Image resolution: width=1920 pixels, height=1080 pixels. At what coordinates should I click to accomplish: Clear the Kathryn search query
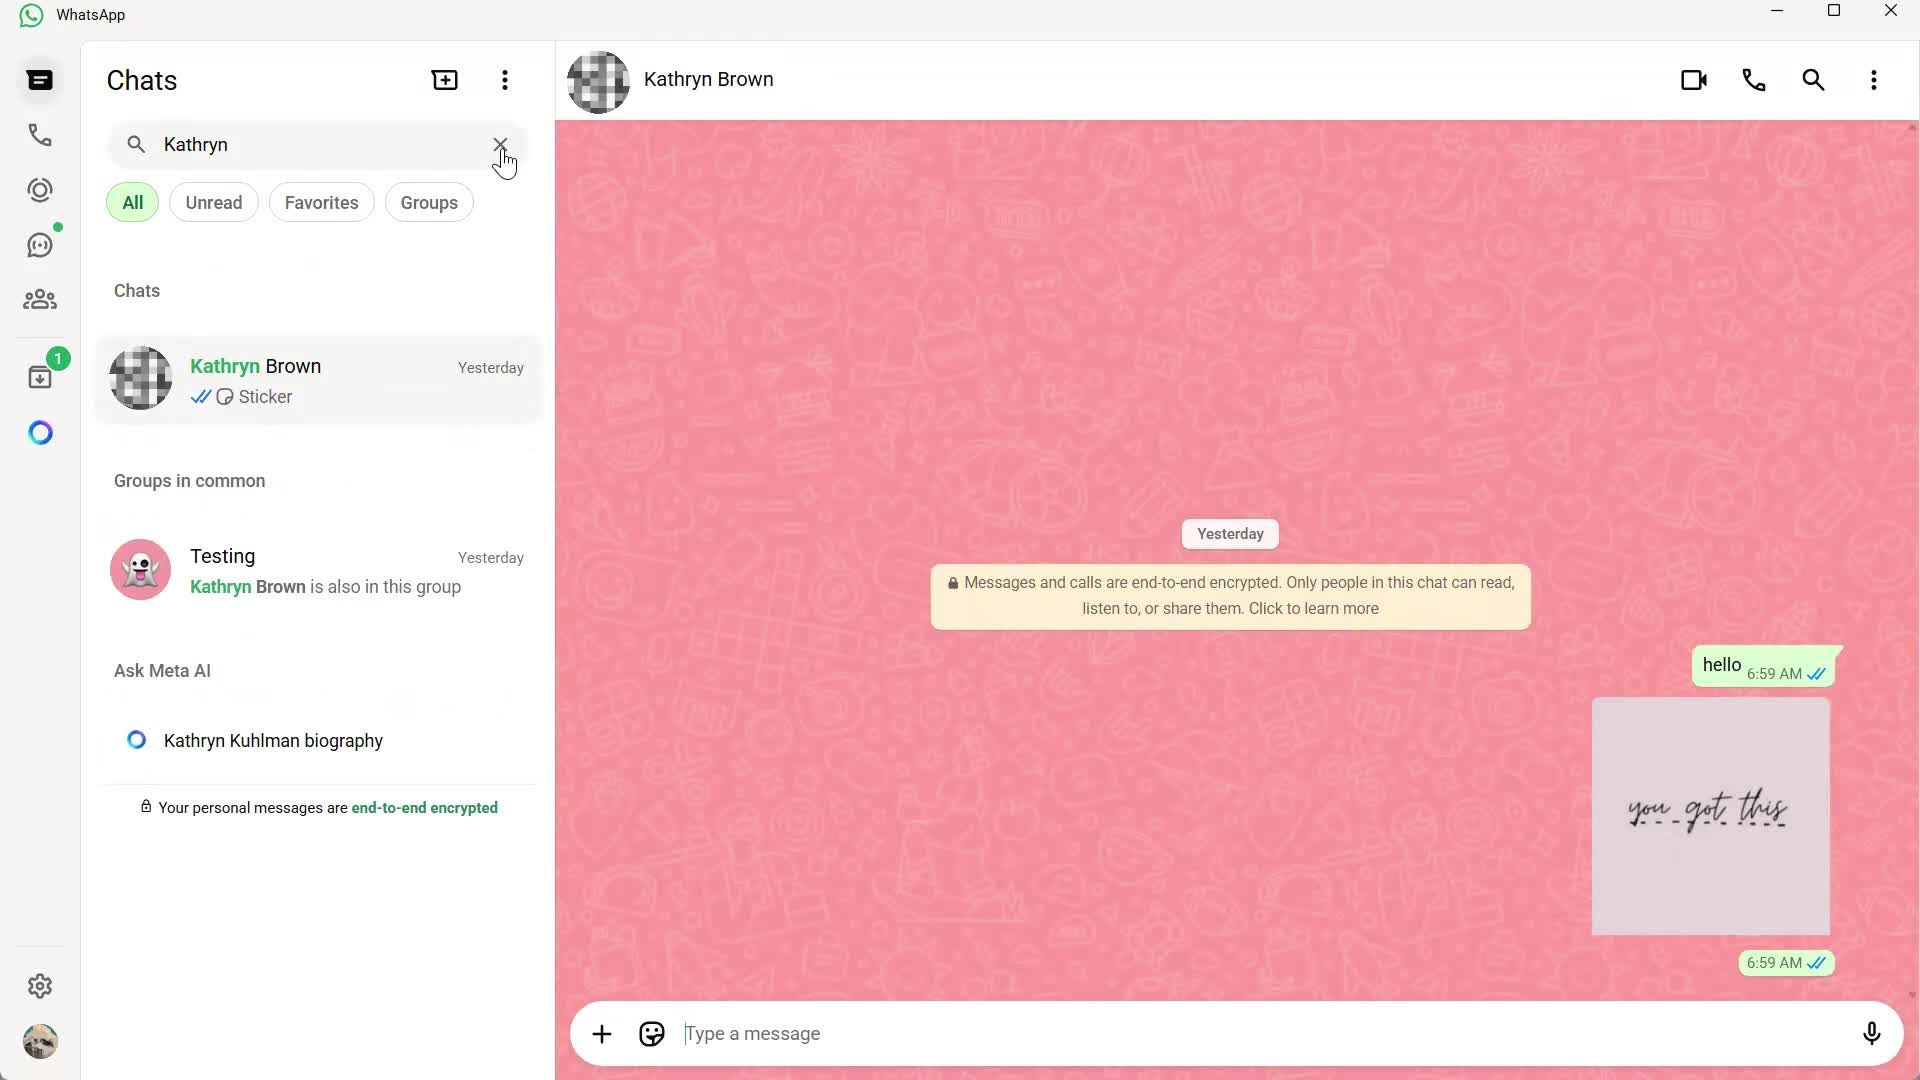tap(500, 145)
